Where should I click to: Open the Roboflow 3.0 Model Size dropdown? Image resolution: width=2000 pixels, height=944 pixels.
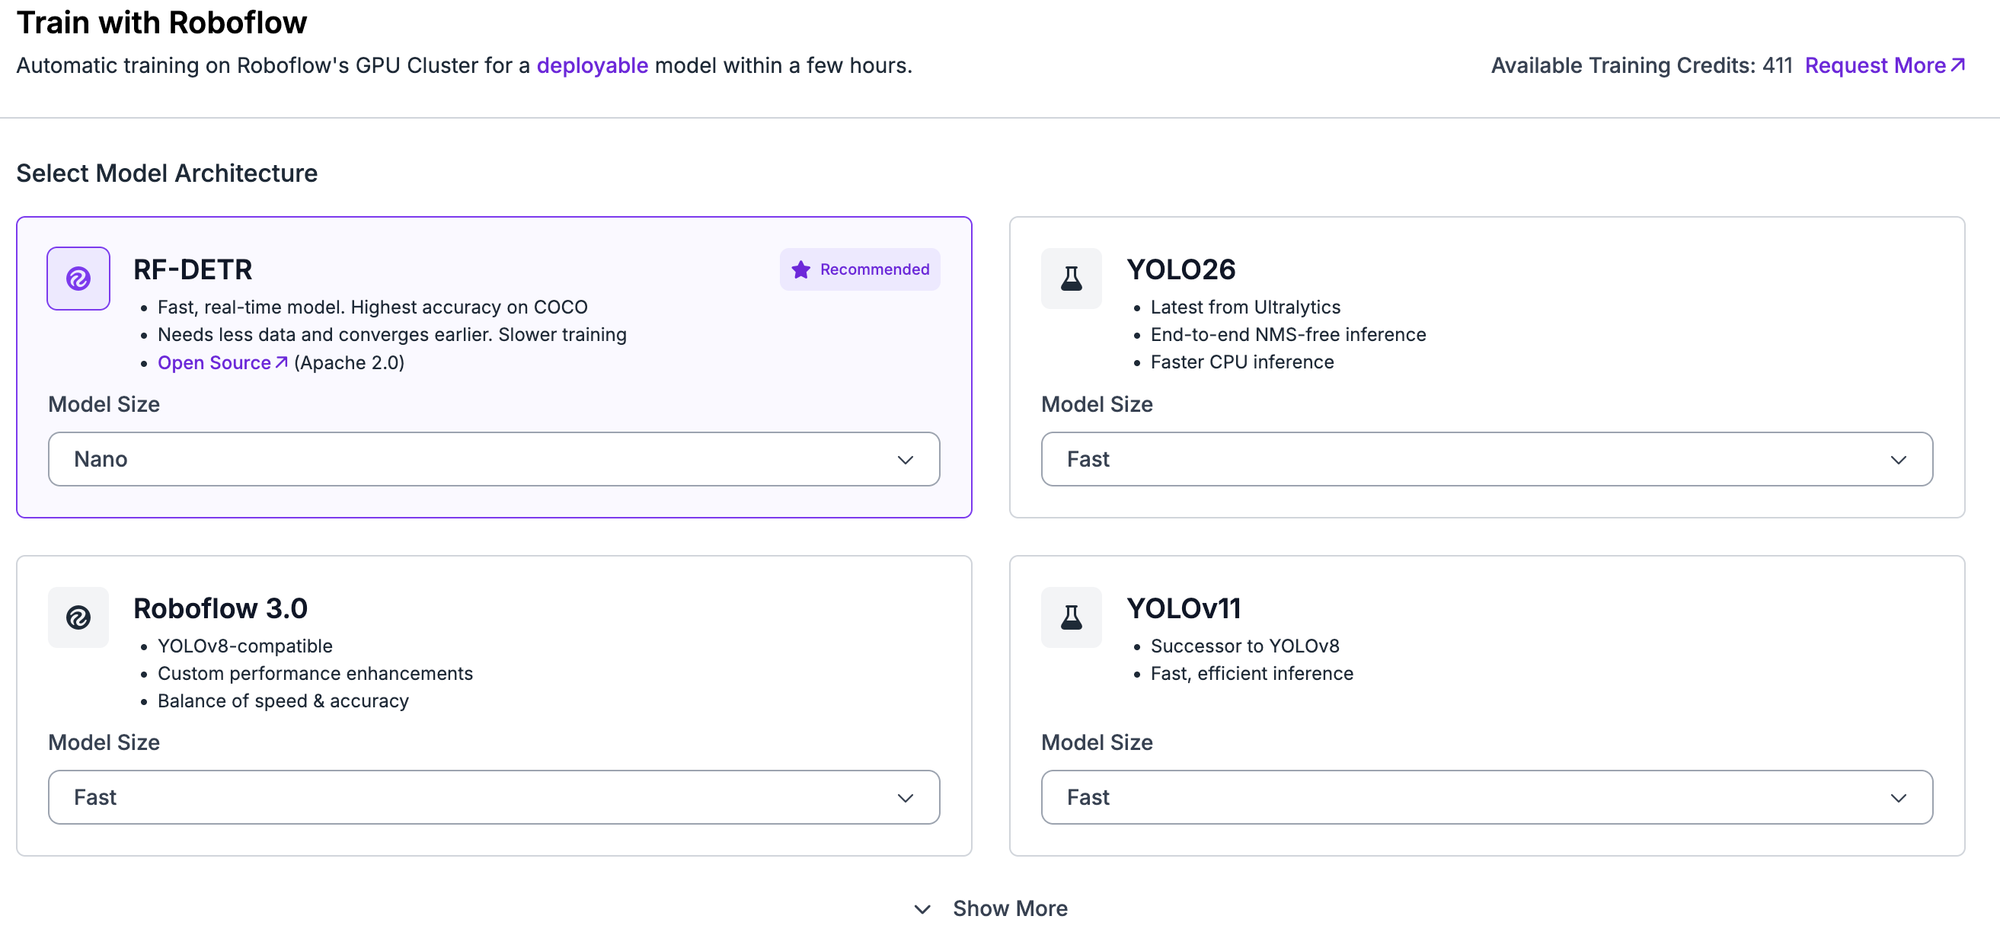[x=494, y=797]
